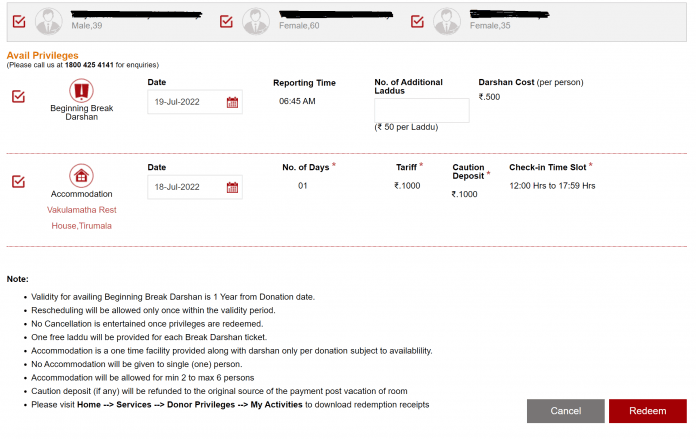Click the Darshan date field 19-Jul-2022
The width and height of the screenshot is (696, 439).
pos(185,102)
